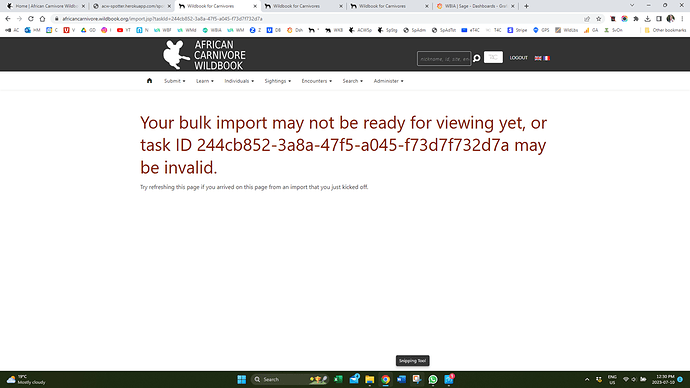Click the LOGOUT link

pos(518,58)
